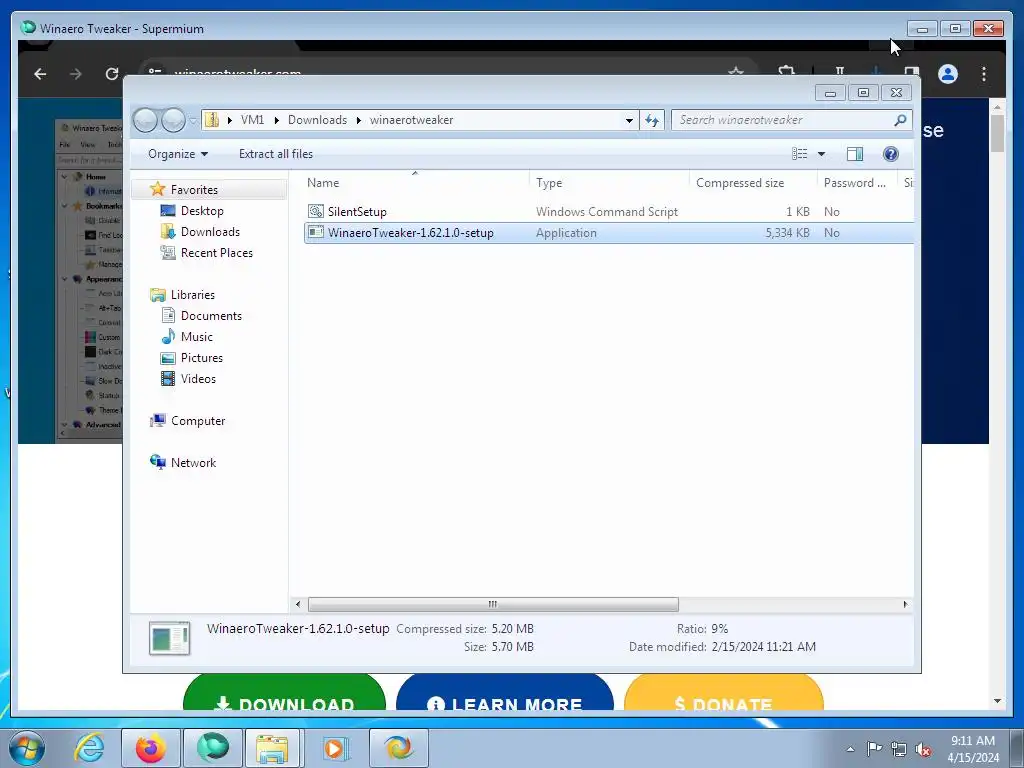This screenshot has width=1024, height=768.
Task: Open Windows Media Player from taskbar
Action: (336, 748)
